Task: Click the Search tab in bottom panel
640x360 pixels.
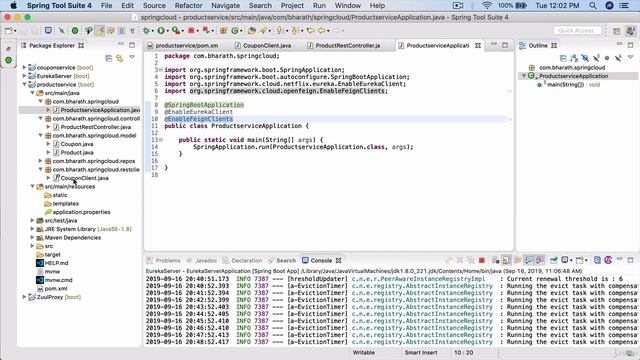Action: coord(282,260)
